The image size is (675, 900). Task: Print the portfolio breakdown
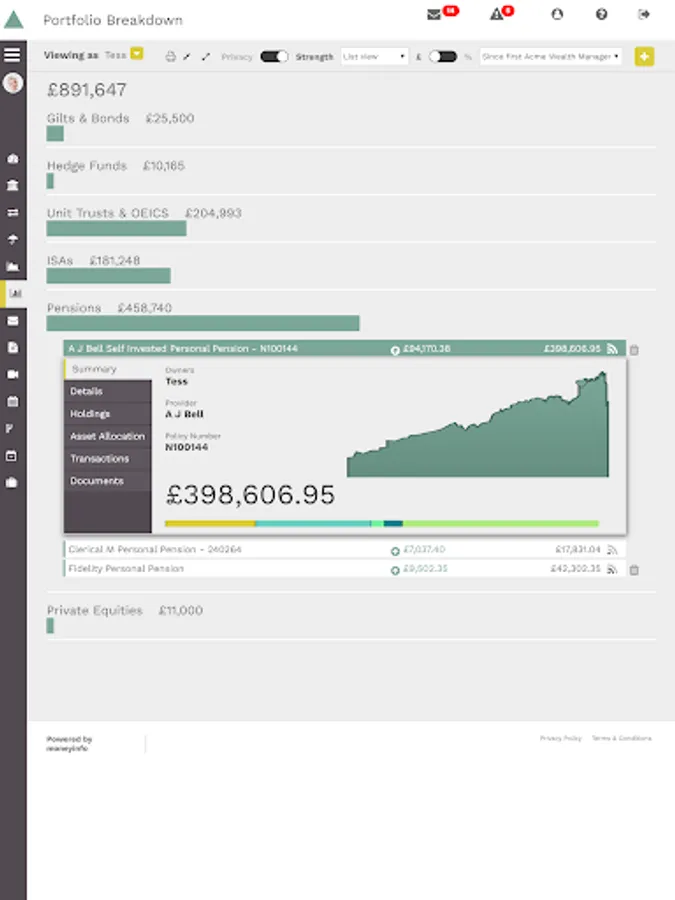click(x=170, y=57)
